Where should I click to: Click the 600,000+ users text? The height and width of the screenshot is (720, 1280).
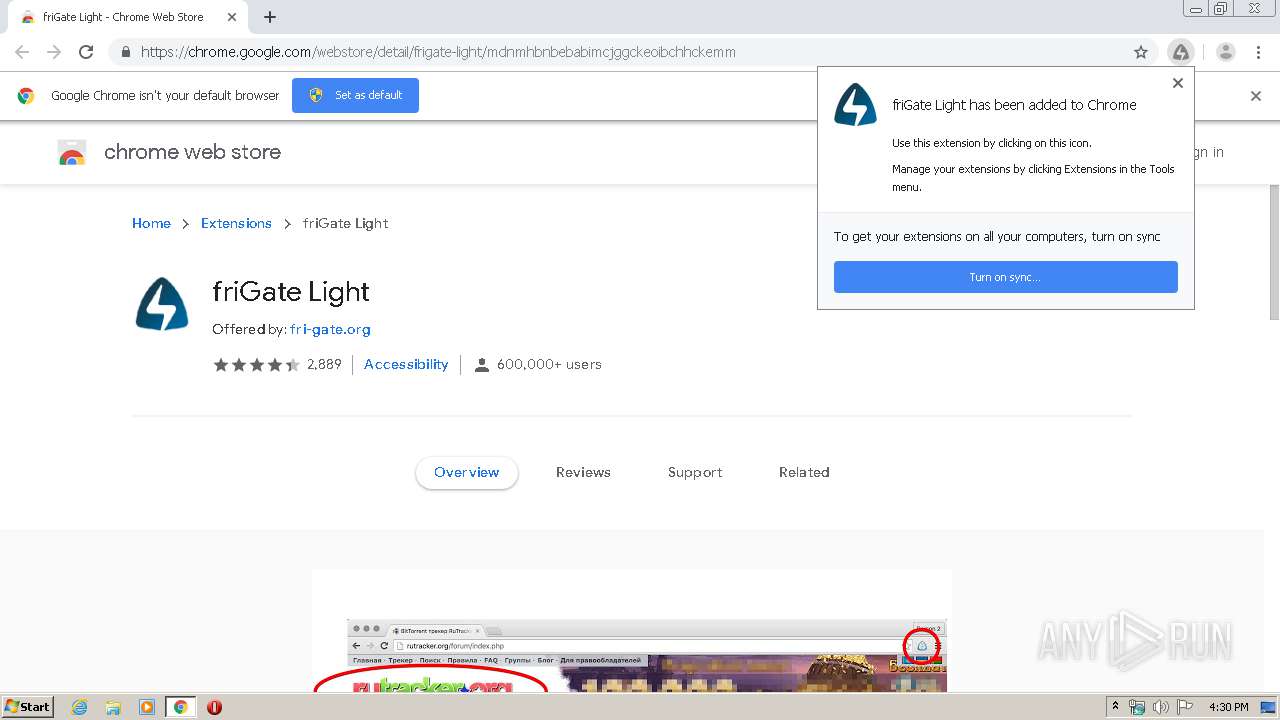click(549, 364)
